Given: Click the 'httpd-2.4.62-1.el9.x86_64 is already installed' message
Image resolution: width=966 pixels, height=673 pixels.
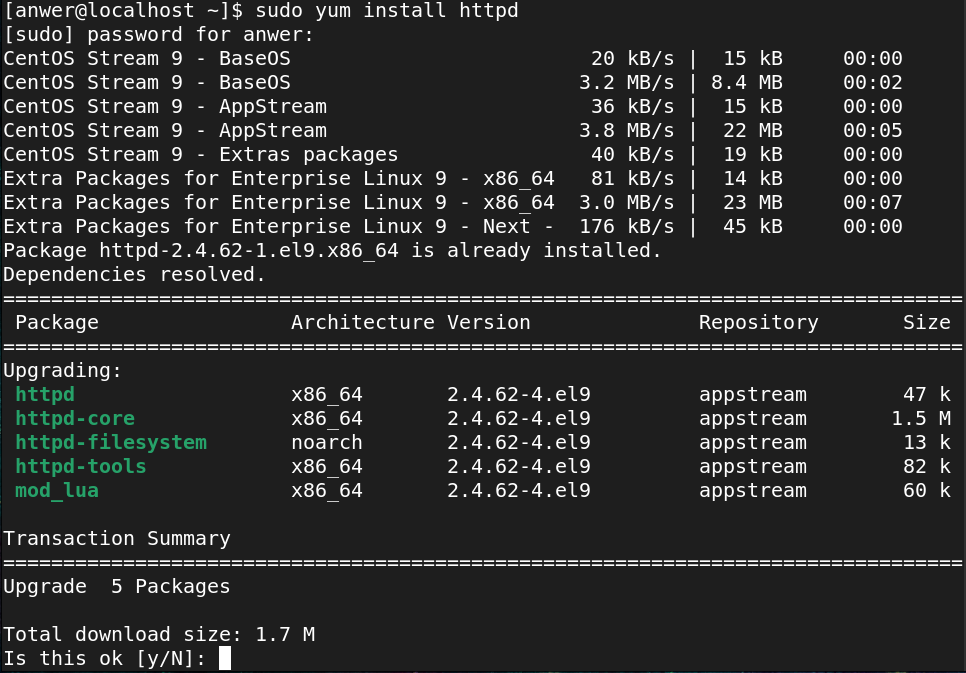Looking at the screenshot, I should pos(333,251).
